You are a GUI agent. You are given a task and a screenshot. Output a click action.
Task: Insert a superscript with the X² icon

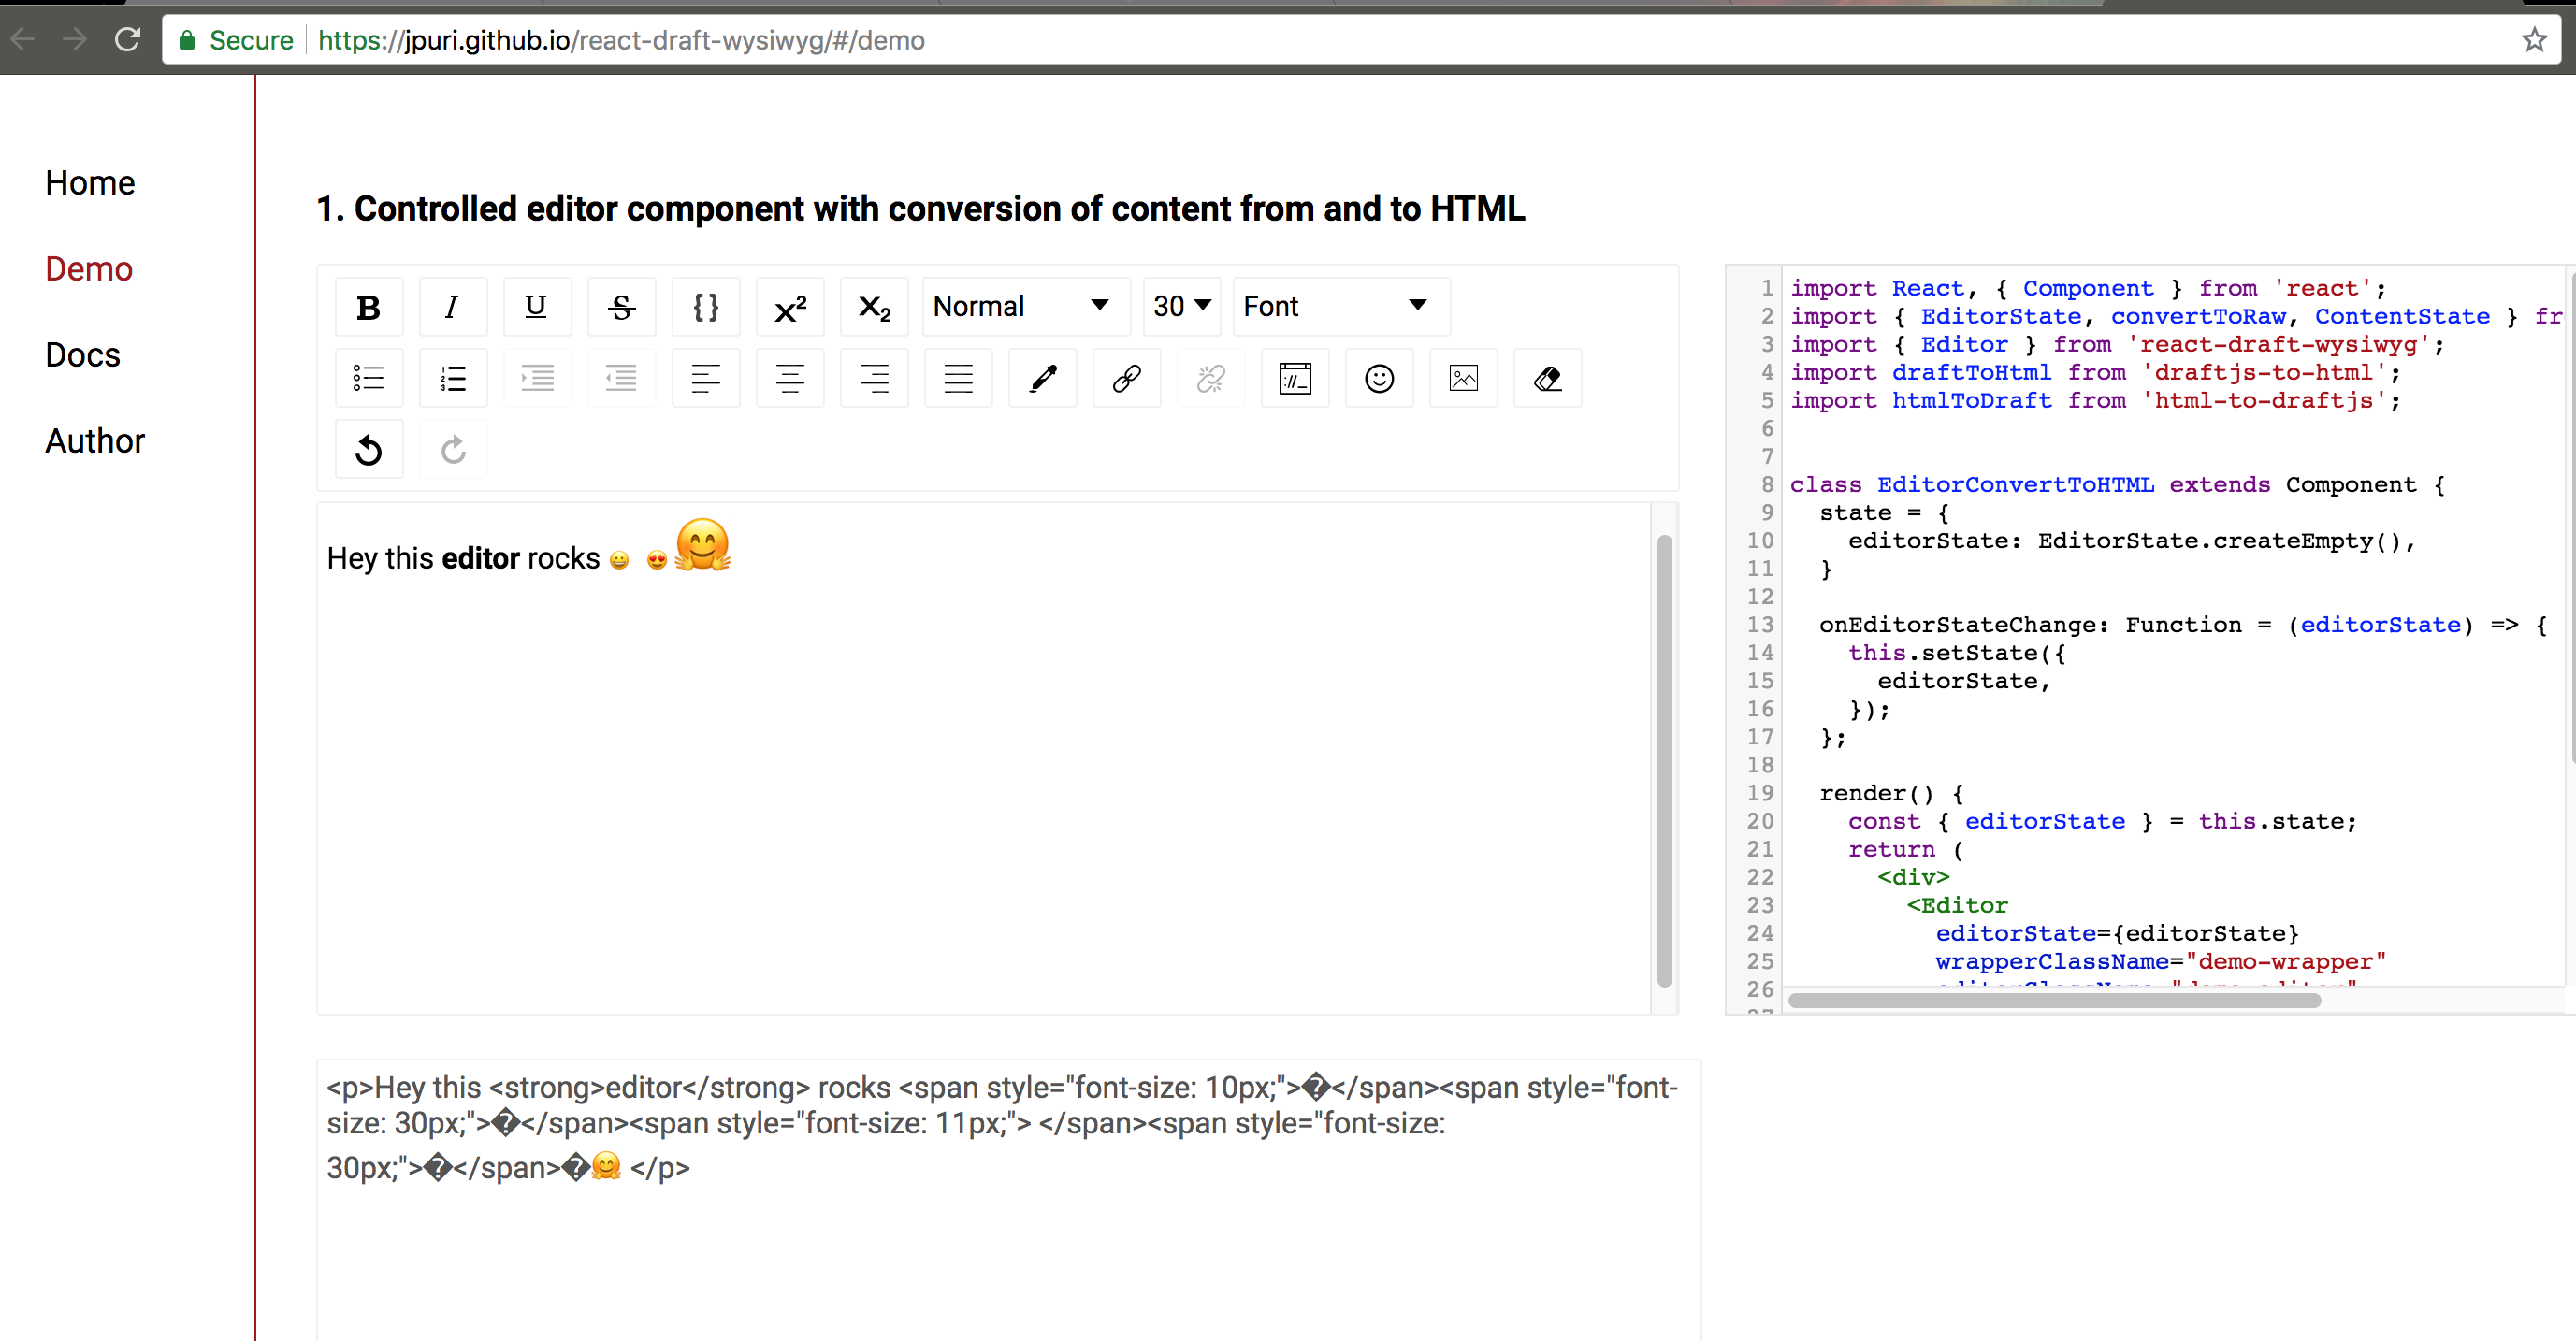pos(790,307)
